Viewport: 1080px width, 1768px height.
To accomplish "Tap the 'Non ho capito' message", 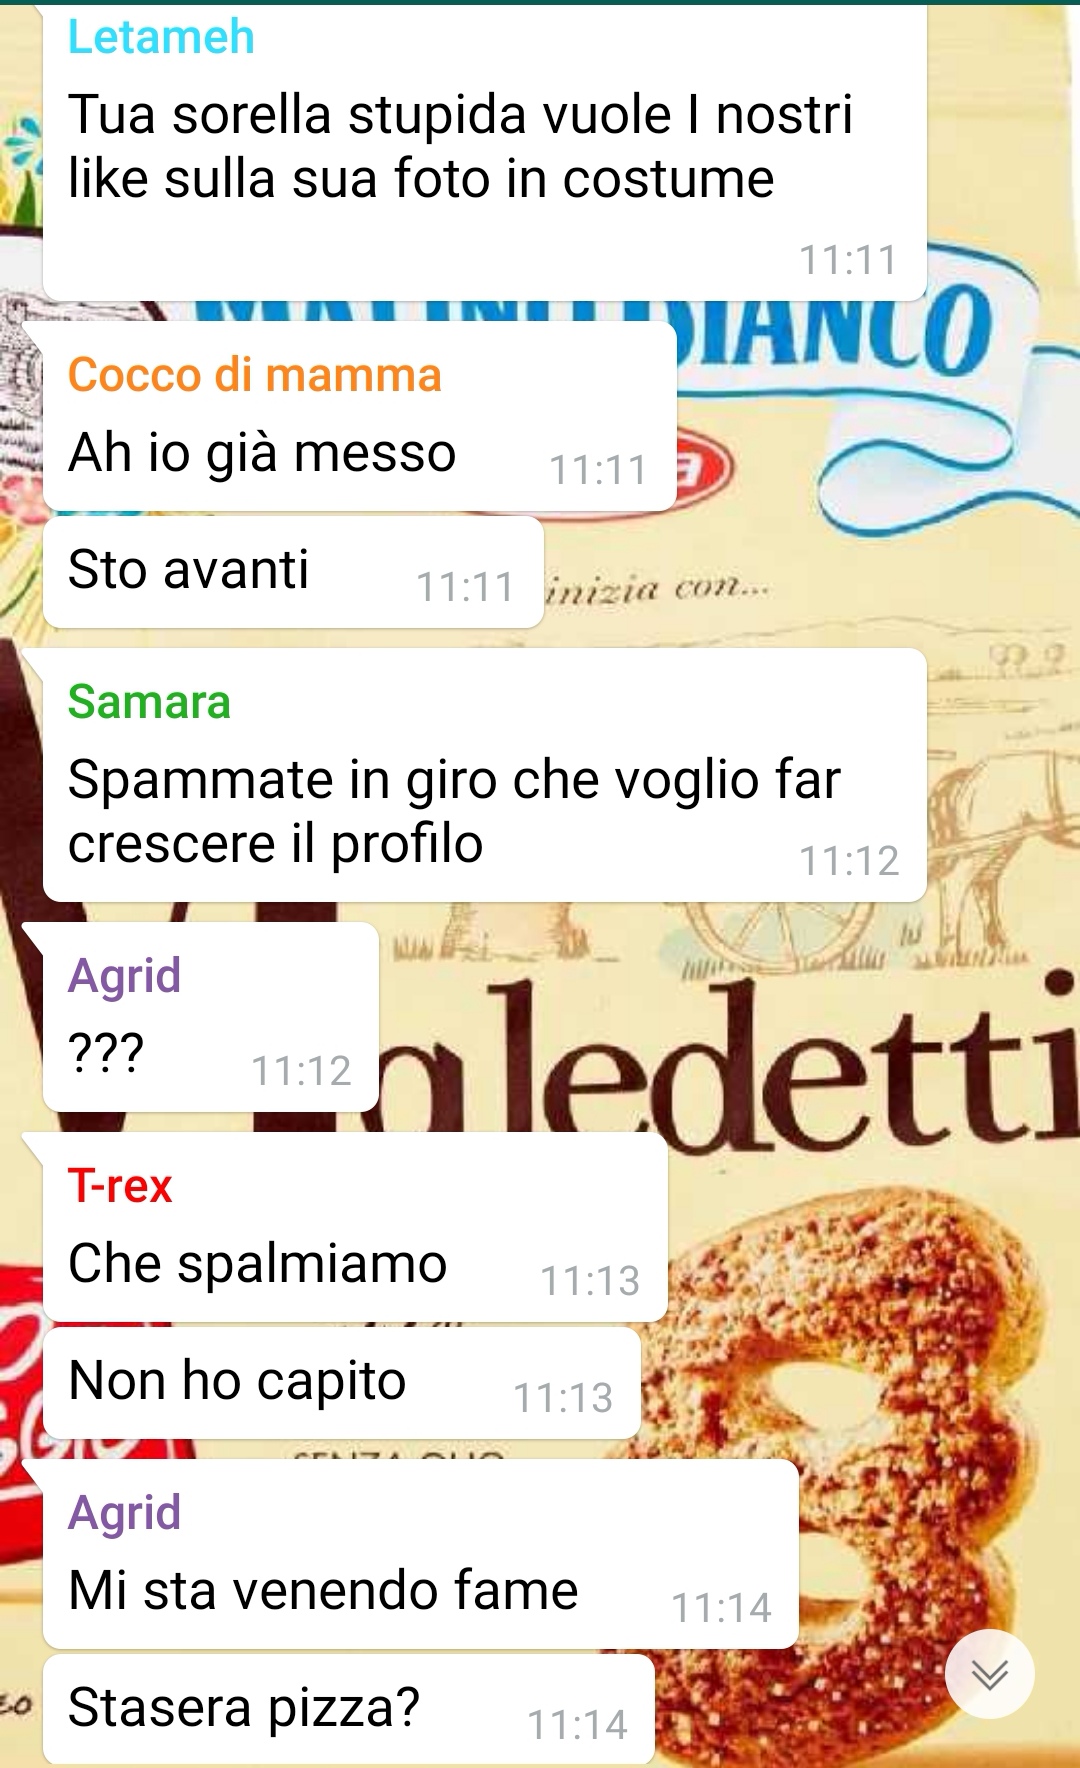I will 341,1383.
